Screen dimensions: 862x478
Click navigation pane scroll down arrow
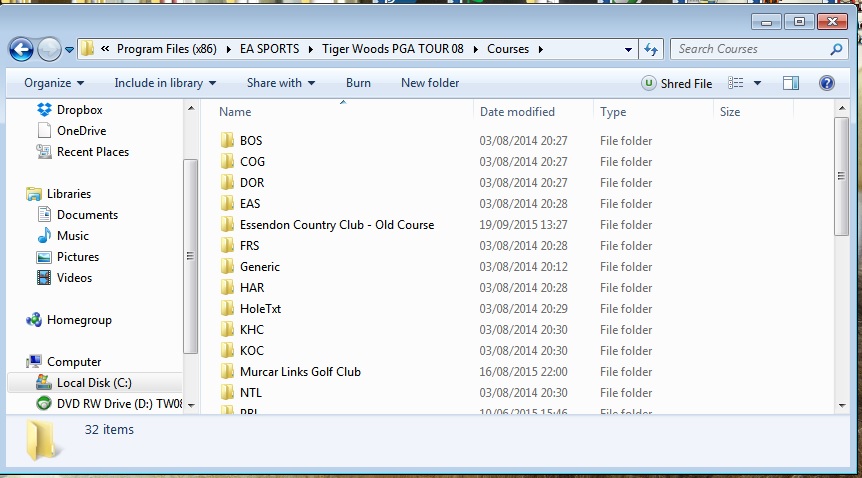191,406
